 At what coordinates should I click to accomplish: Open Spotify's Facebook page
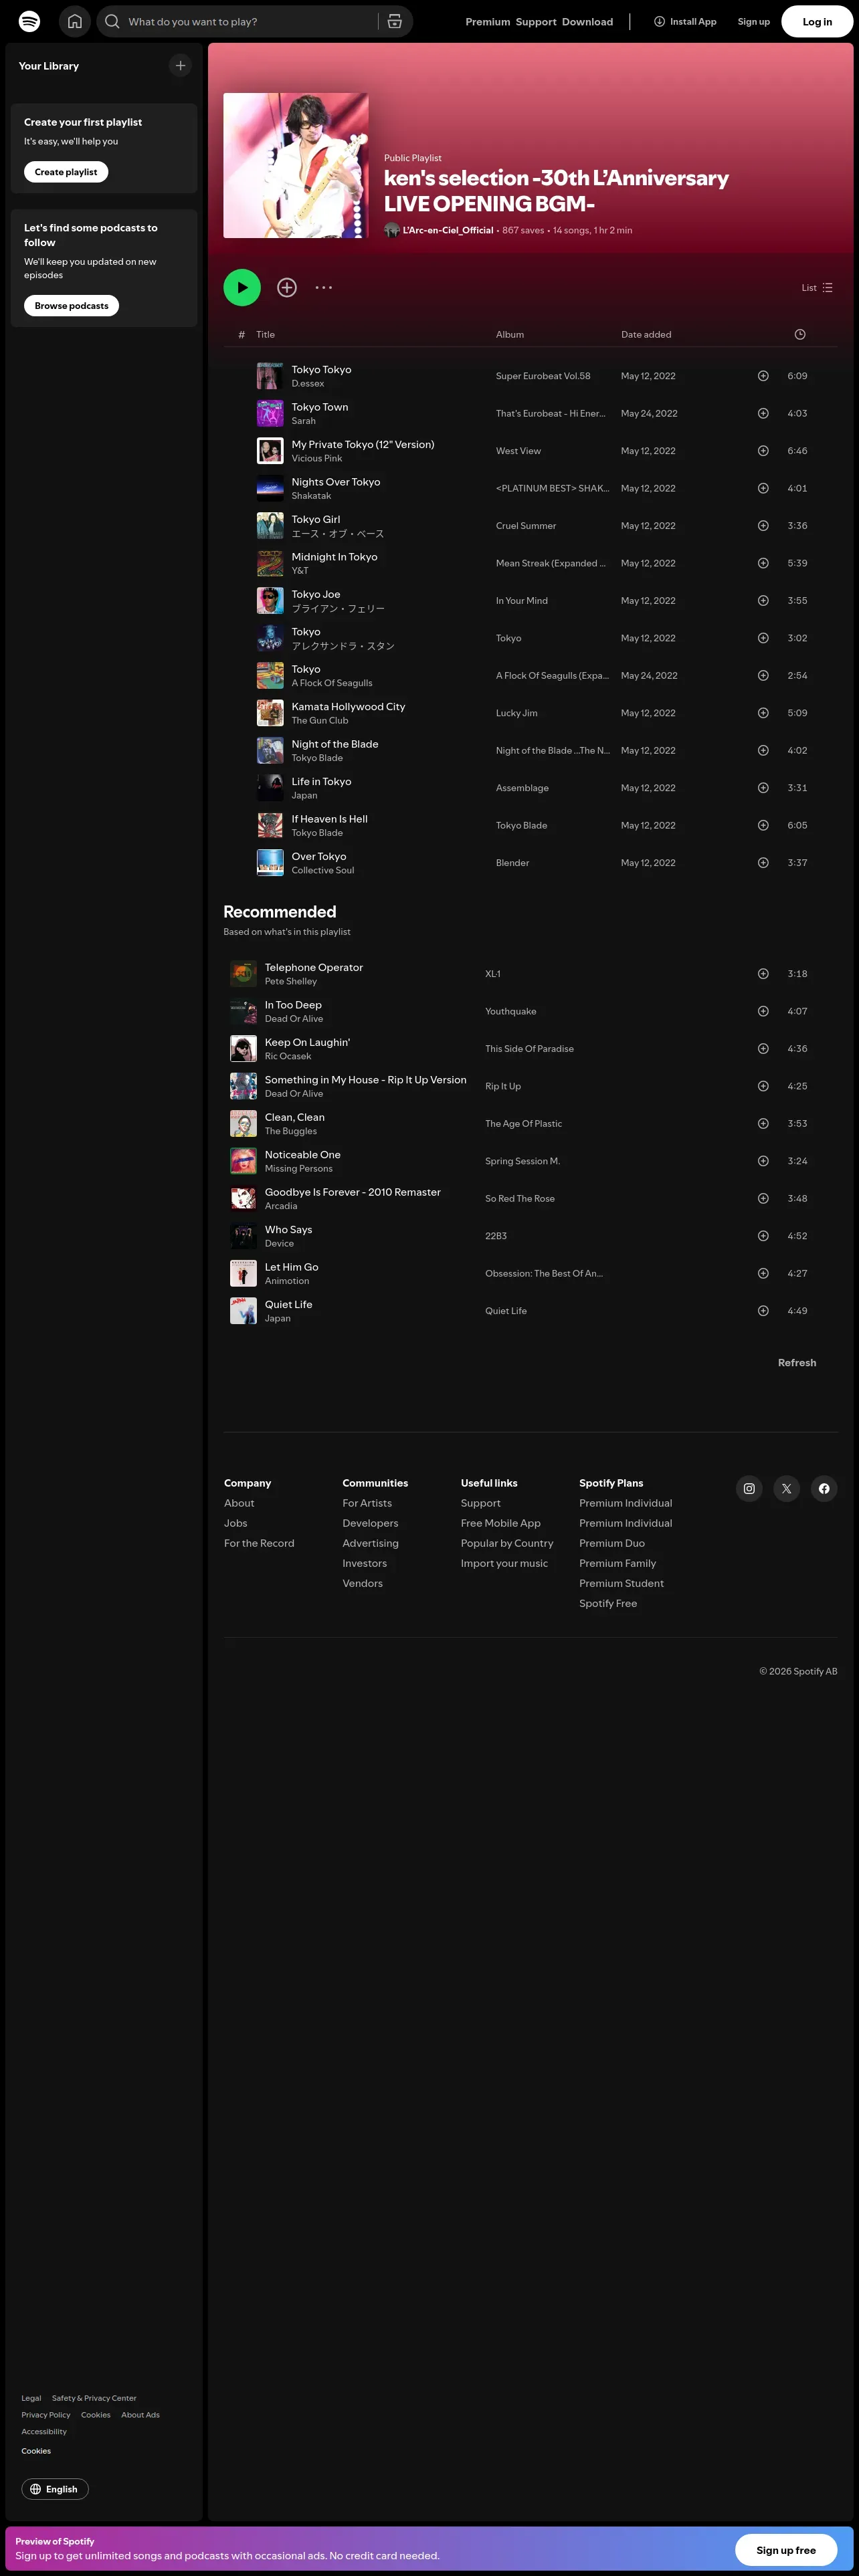(x=824, y=1489)
